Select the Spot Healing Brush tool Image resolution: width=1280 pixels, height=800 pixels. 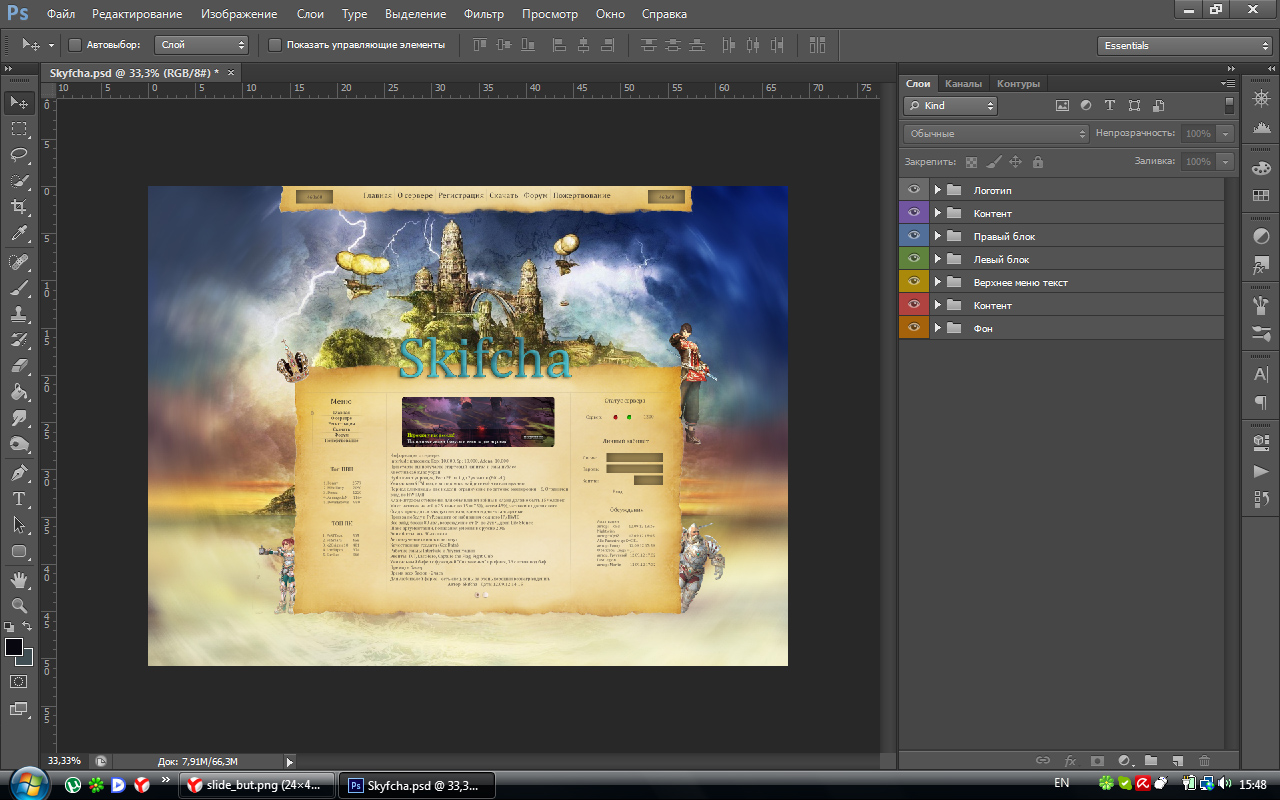(x=19, y=262)
